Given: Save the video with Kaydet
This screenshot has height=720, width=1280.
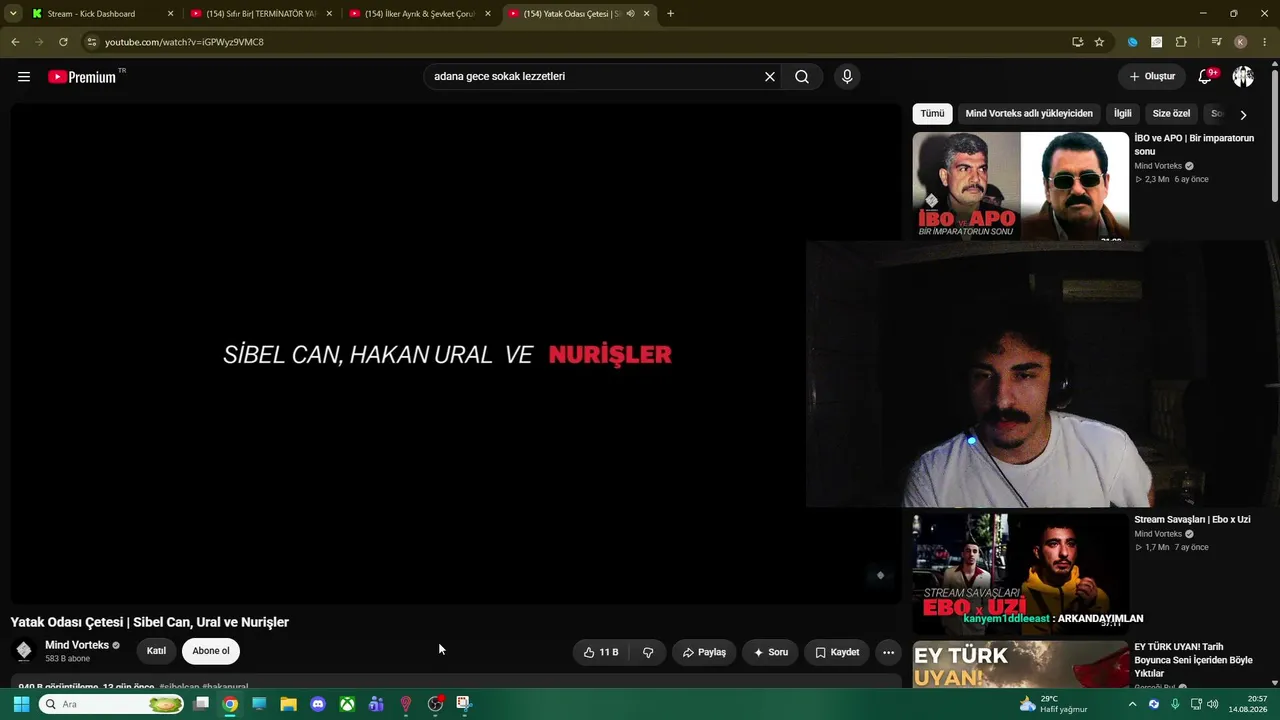Looking at the screenshot, I should [837, 652].
